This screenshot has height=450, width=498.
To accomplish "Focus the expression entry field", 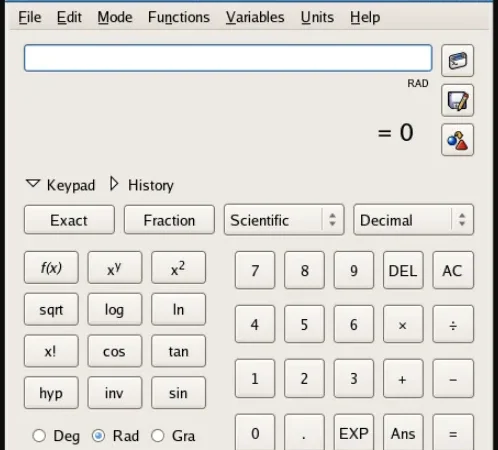I will pyautogui.click(x=228, y=58).
